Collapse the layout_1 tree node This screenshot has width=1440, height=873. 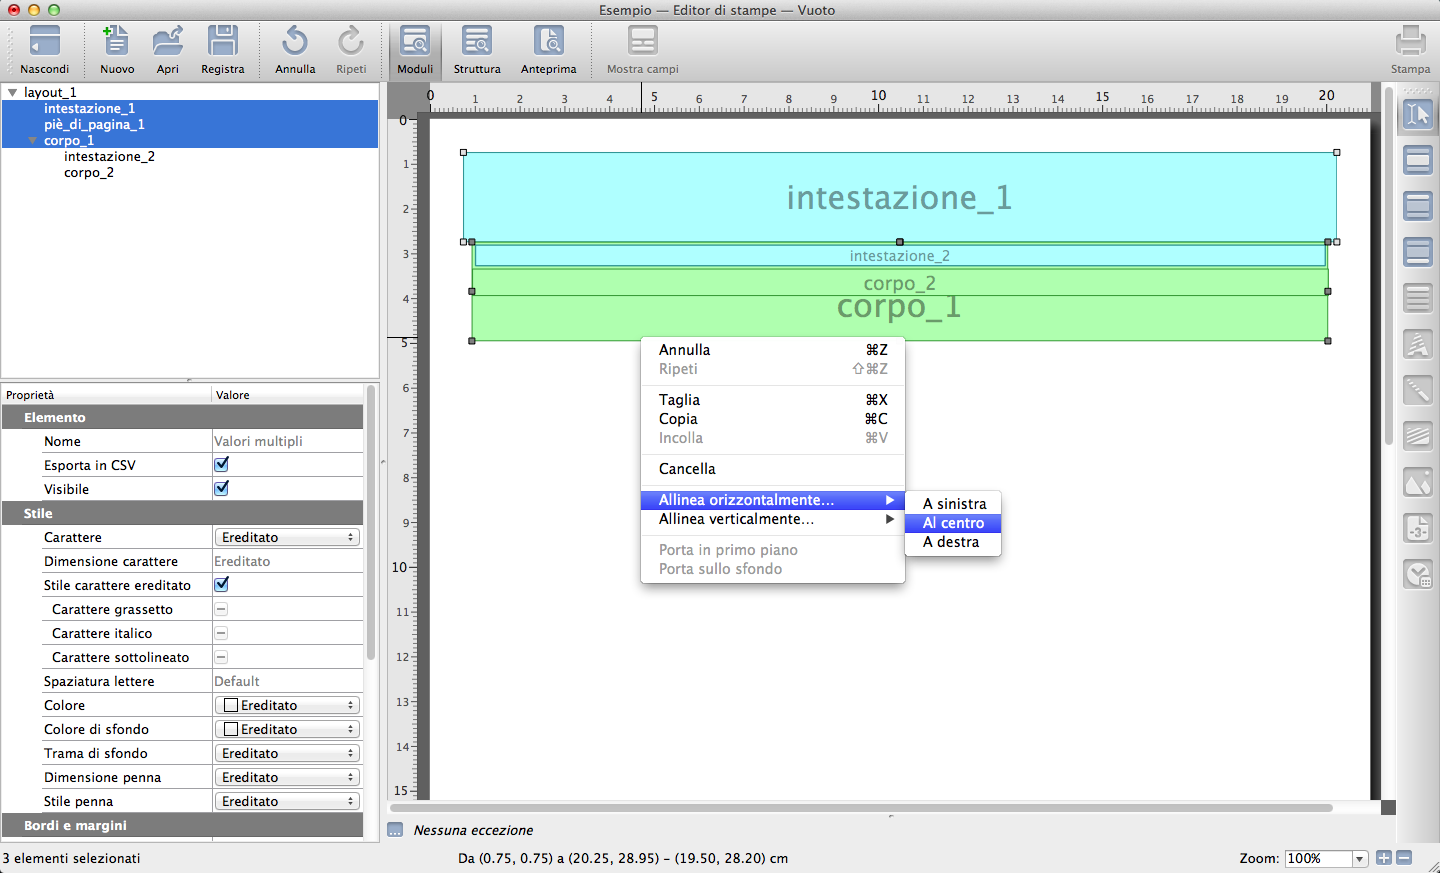12,92
